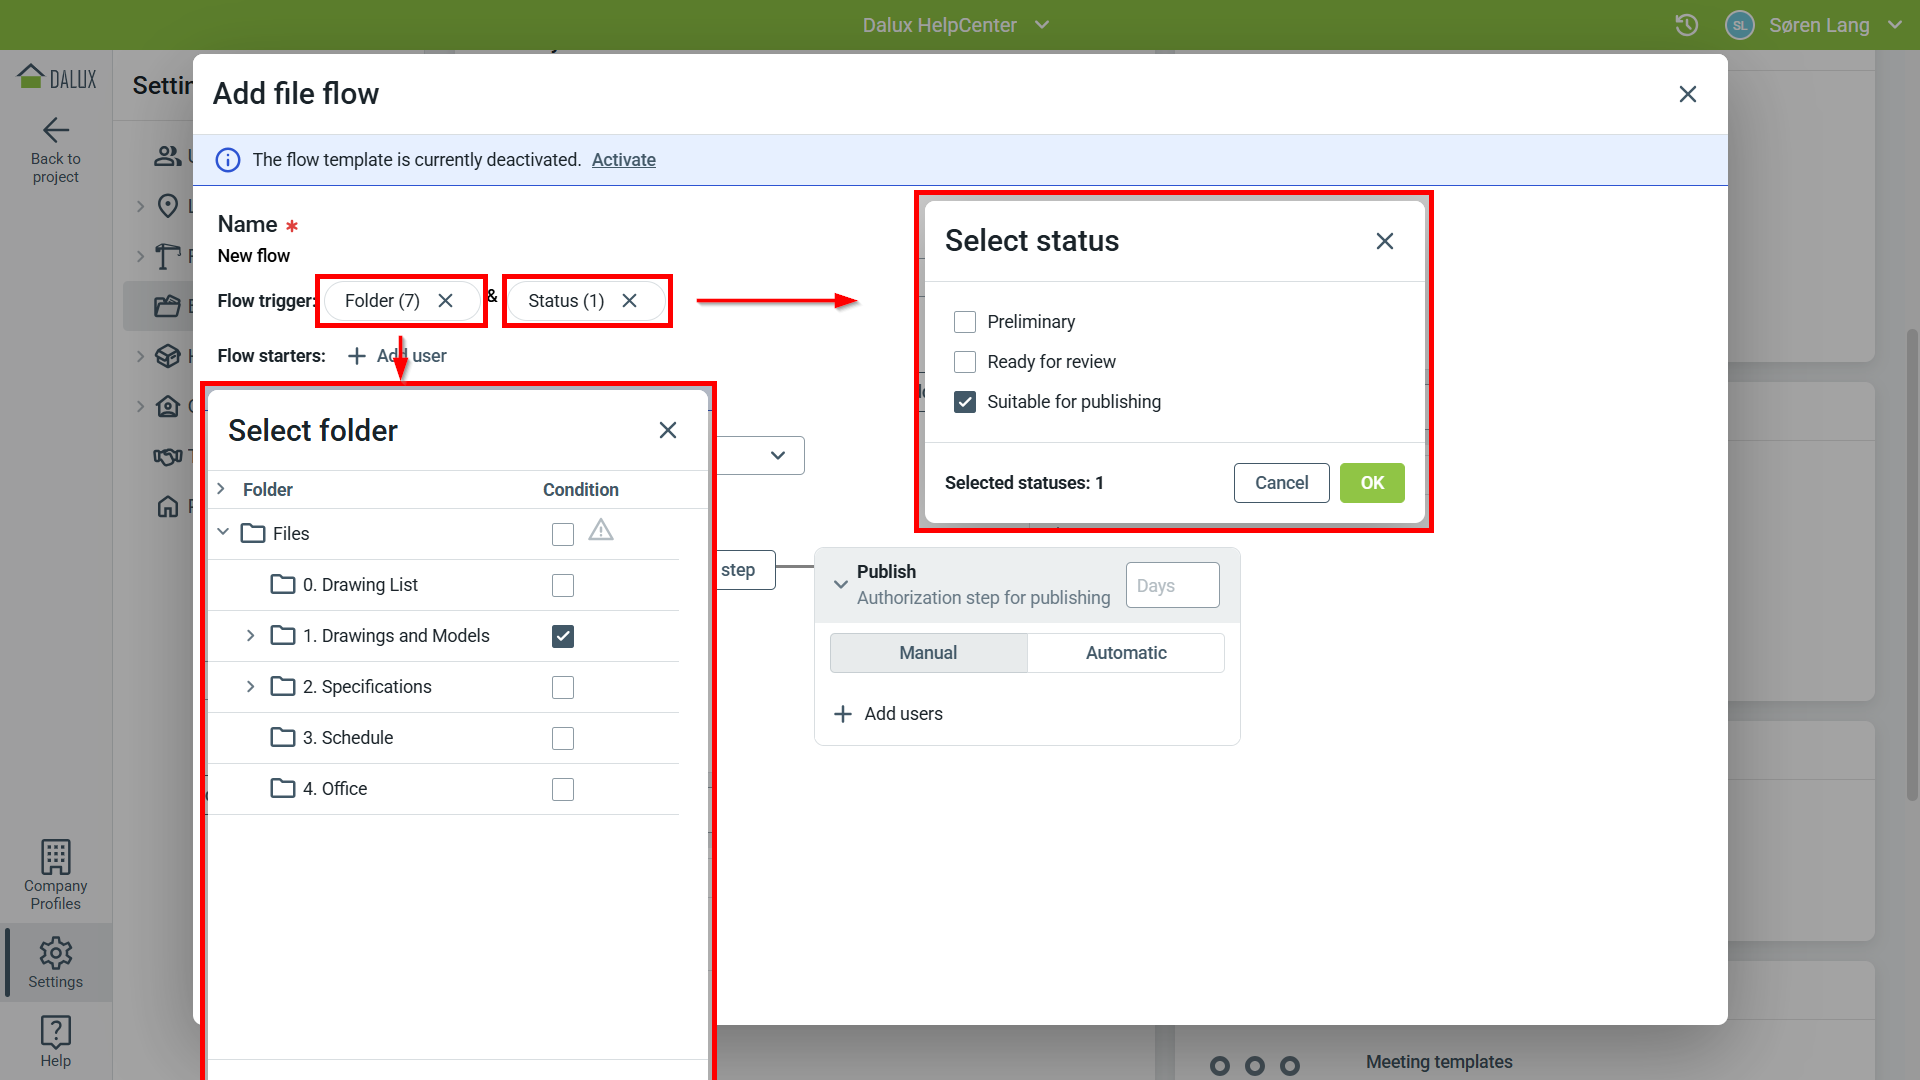Click the SL user avatar
This screenshot has width=1920, height=1080.
pos(1740,25)
